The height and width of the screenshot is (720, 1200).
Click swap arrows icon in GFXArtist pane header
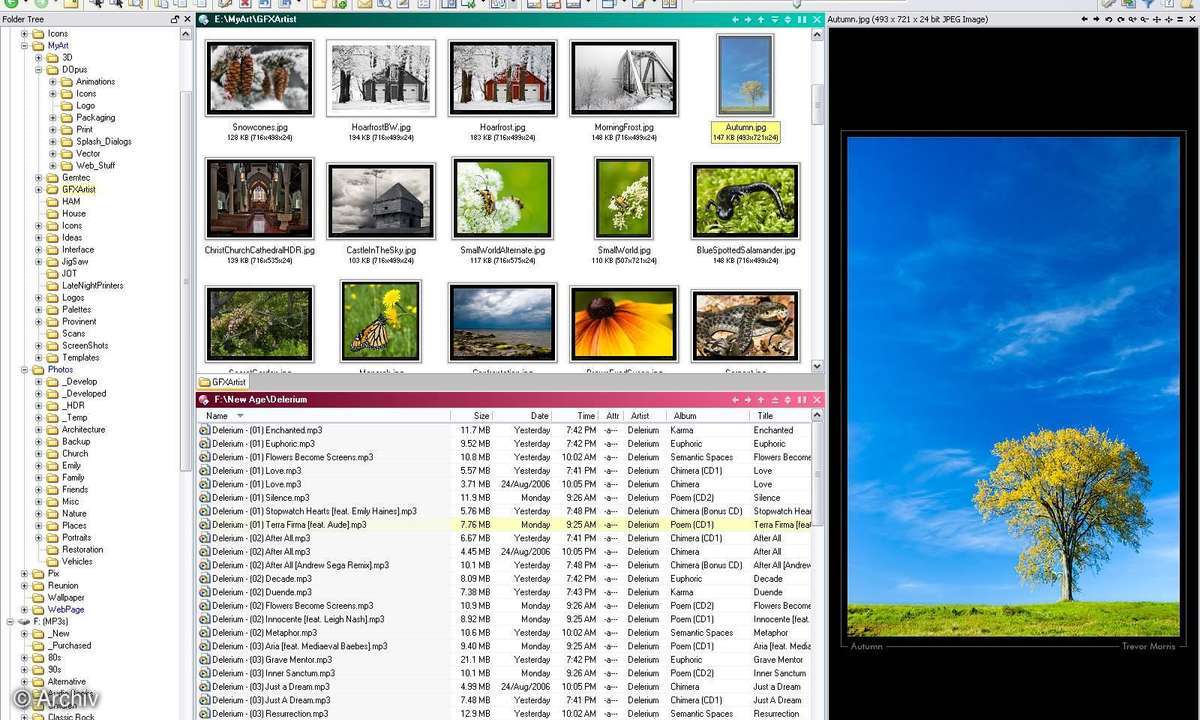[x=788, y=19]
